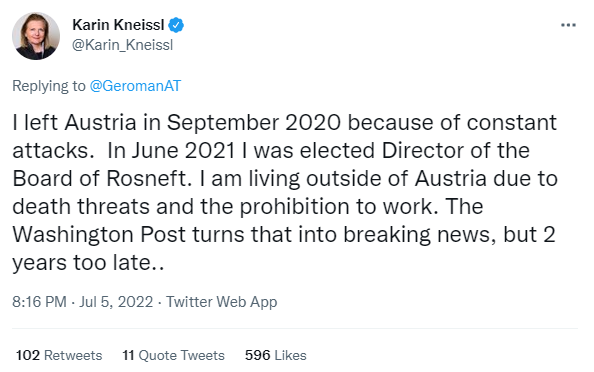The height and width of the screenshot is (372, 594).
Task: Open the tweet's three-dot more options menu
Action: pos(568,25)
